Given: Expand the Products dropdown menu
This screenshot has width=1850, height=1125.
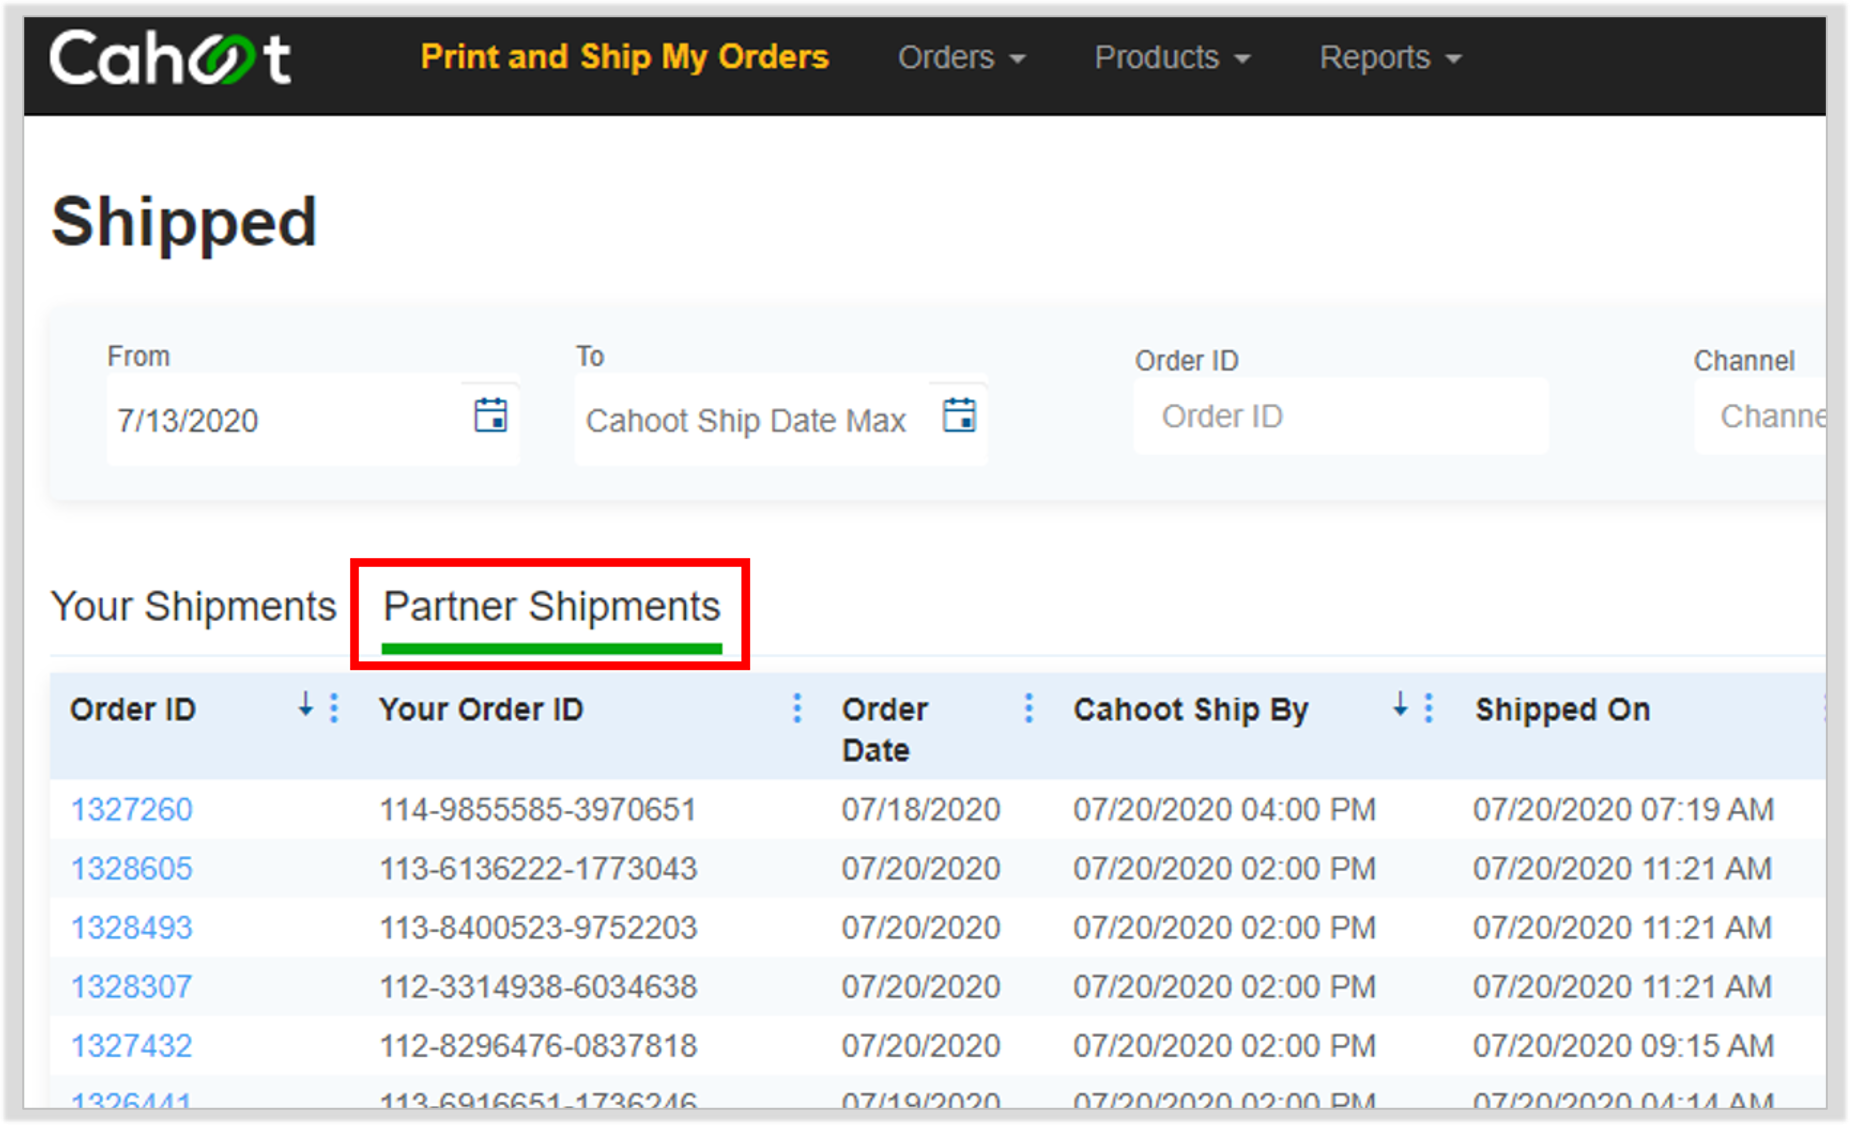Looking at the screenshot, I should [1172, 58].
